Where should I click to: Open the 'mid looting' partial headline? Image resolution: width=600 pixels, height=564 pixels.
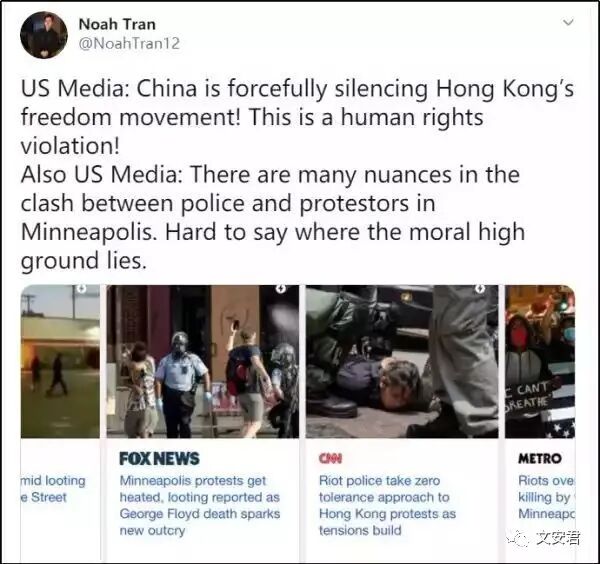53,489
